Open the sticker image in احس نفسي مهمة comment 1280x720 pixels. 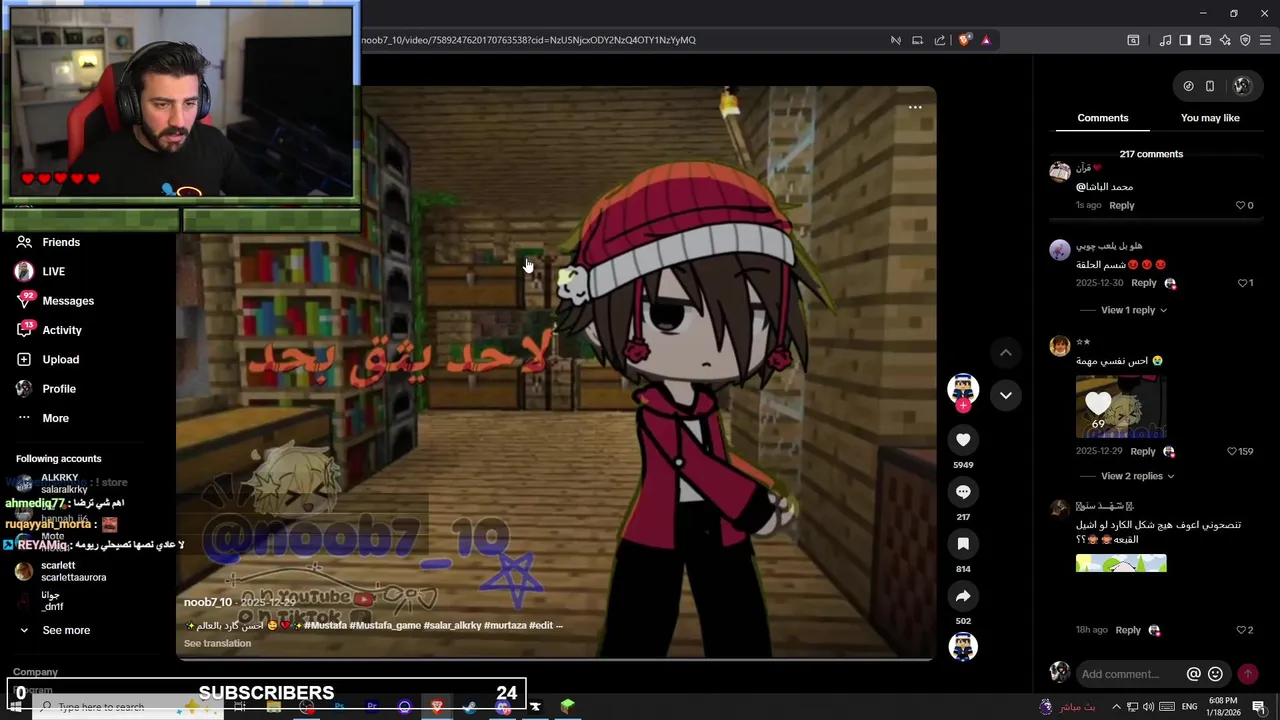1121,406
